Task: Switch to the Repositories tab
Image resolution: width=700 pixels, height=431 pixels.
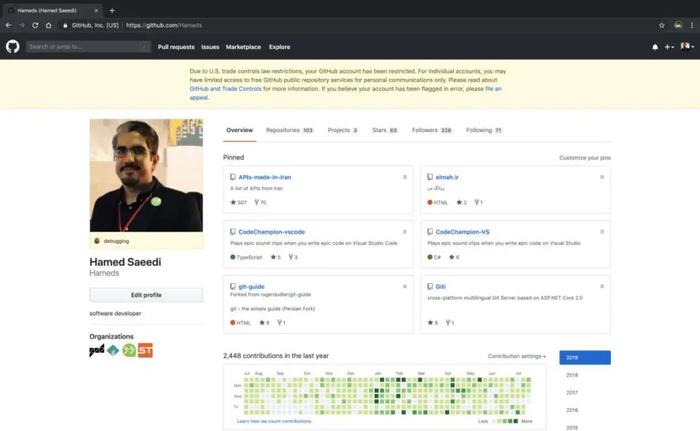Action: coord(289,130)
